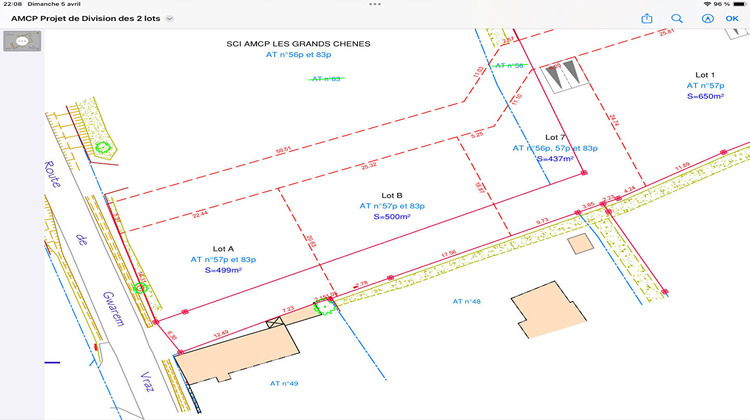
Task: Select the 25.32 dimension label
Action: pyautogui.click(x=369, y=166)
